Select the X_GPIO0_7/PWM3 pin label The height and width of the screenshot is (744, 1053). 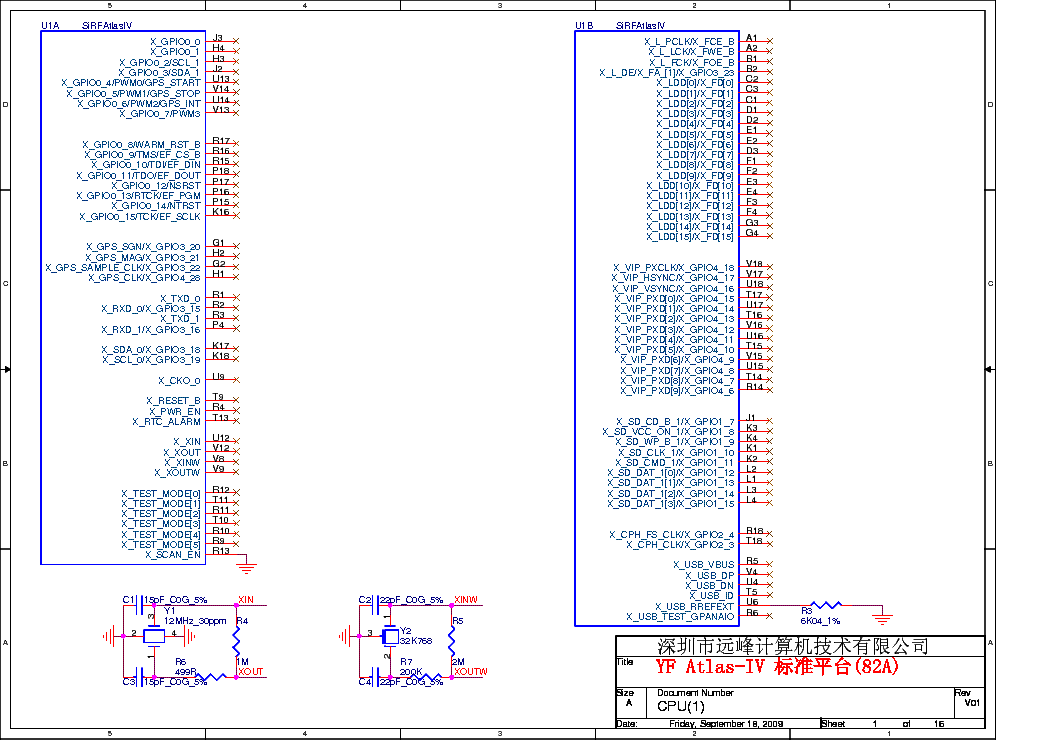(x=160, y=113)
